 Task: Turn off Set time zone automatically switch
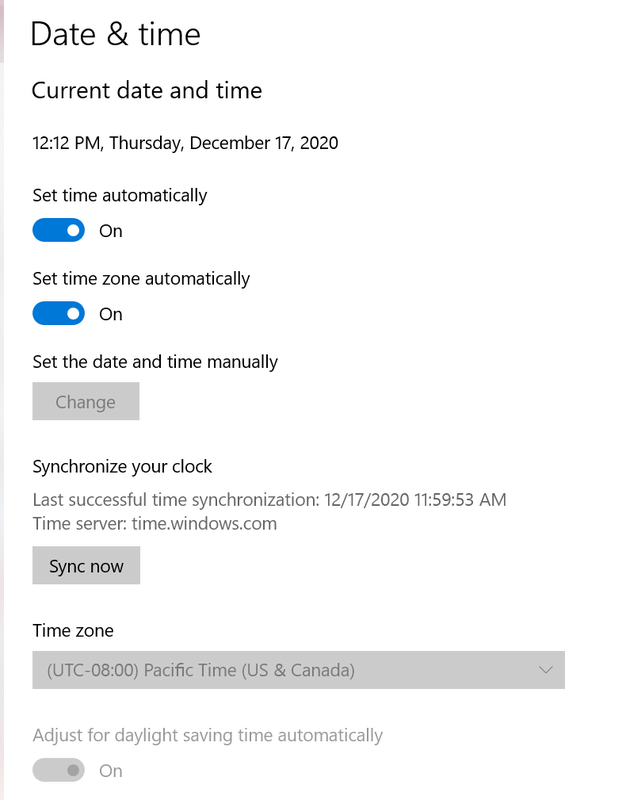(x=58, y=314)
